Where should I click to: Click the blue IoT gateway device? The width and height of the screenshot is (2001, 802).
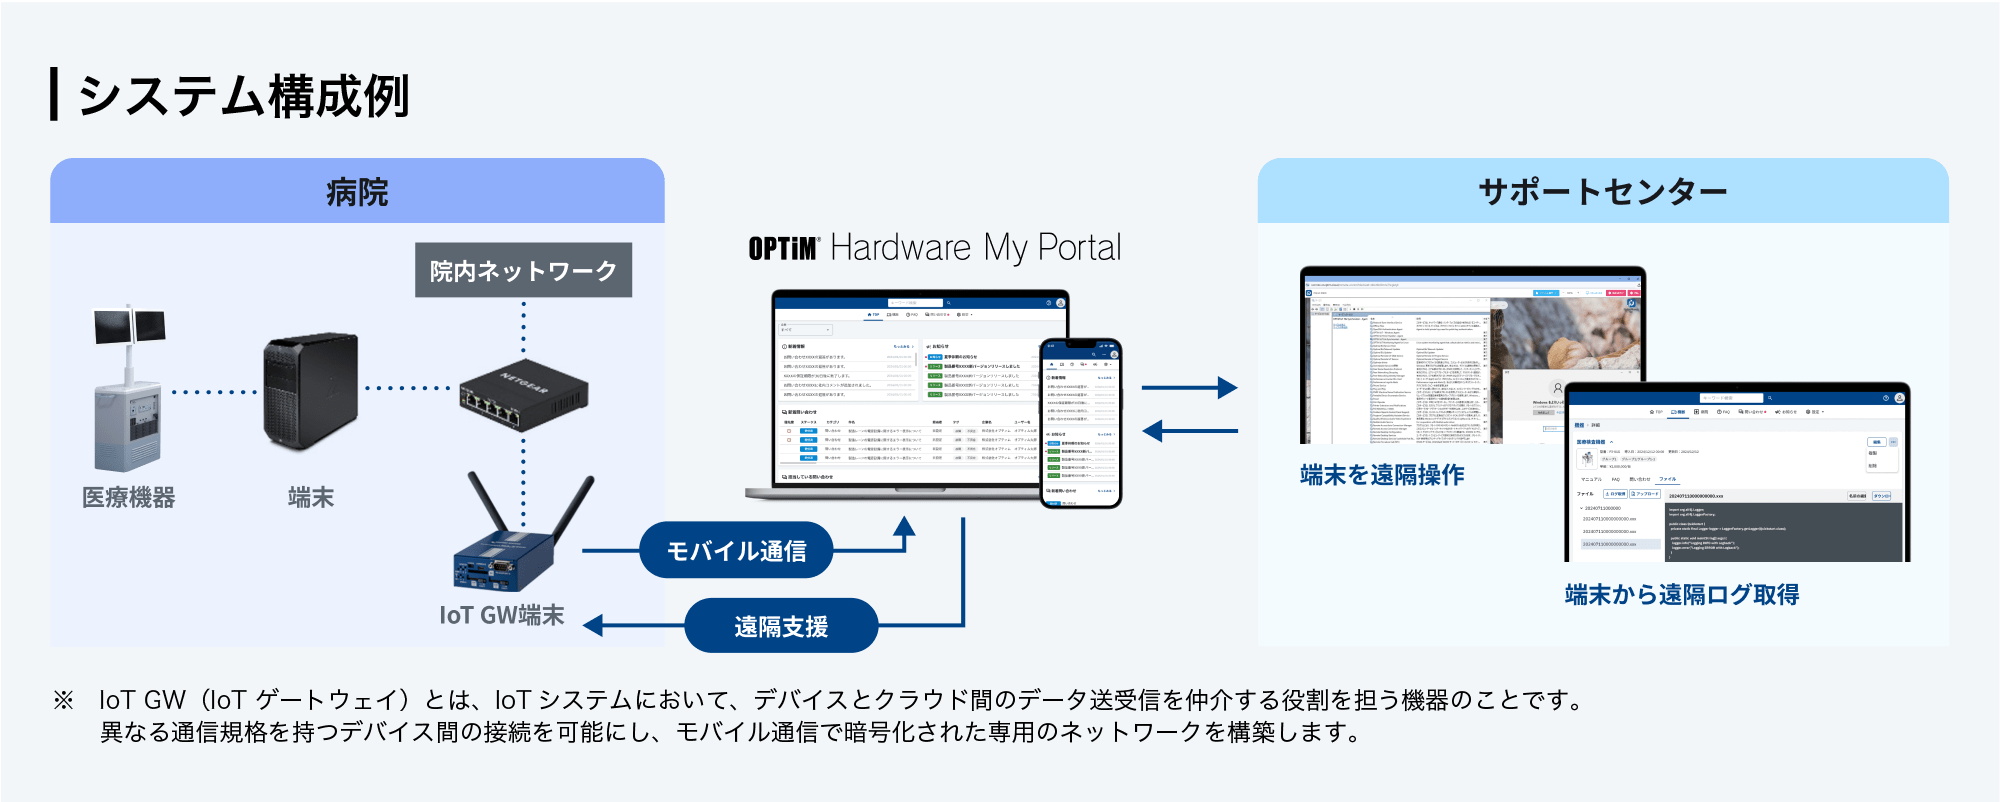tap(505, 562)
